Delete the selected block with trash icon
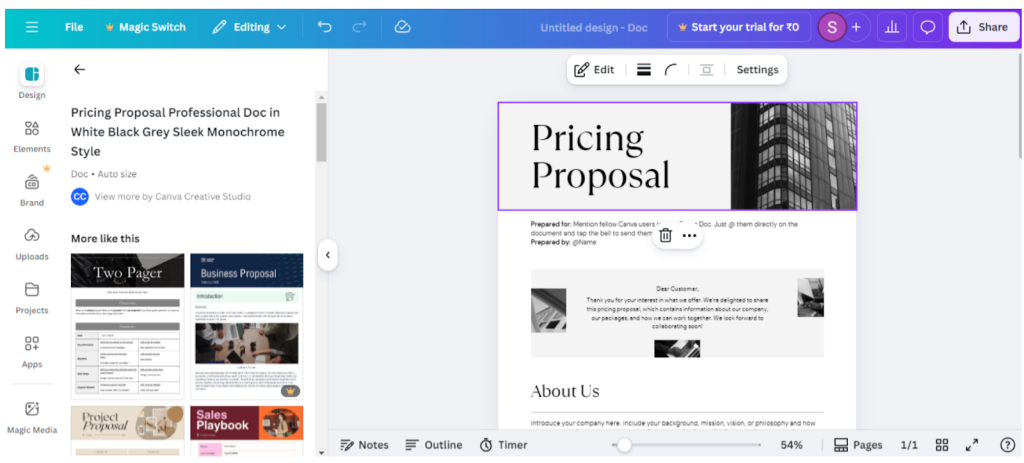 coord(665,236)
